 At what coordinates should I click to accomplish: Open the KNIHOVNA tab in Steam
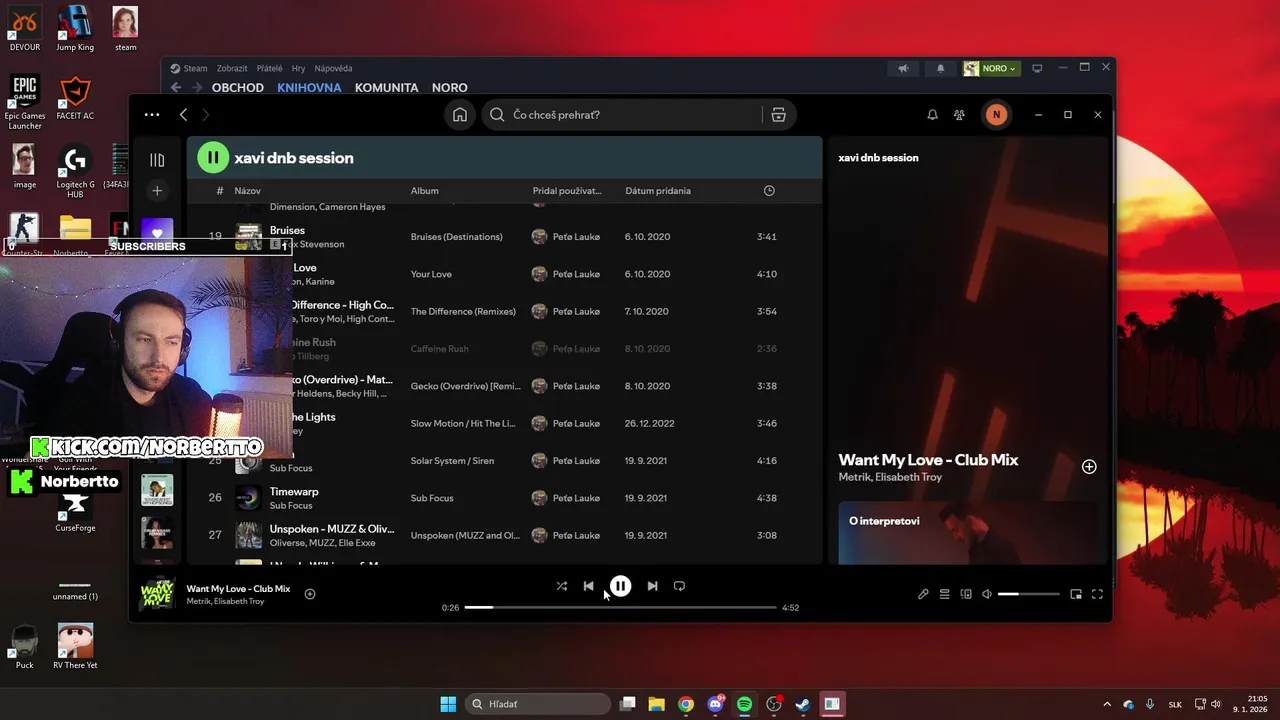(x=309, y=88)
